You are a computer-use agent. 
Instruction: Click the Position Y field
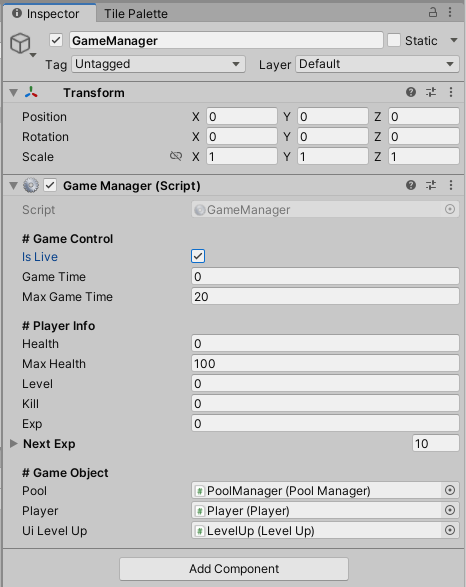coord(333,117)
